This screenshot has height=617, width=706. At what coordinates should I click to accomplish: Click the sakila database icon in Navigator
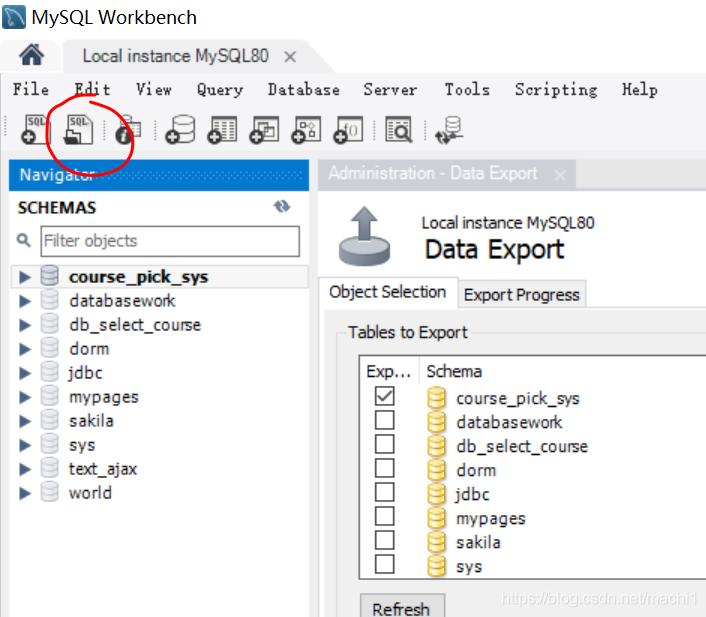point(50,420)
